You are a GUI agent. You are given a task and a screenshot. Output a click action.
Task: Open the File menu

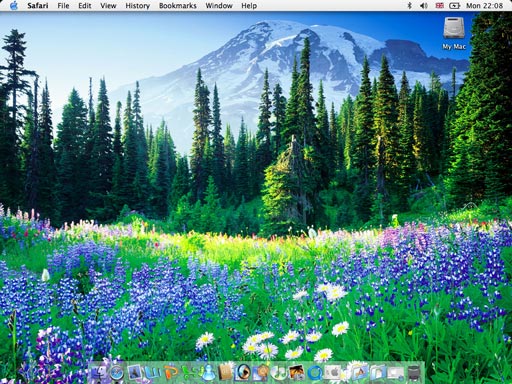pyautogui.click(x=63, y=6)
